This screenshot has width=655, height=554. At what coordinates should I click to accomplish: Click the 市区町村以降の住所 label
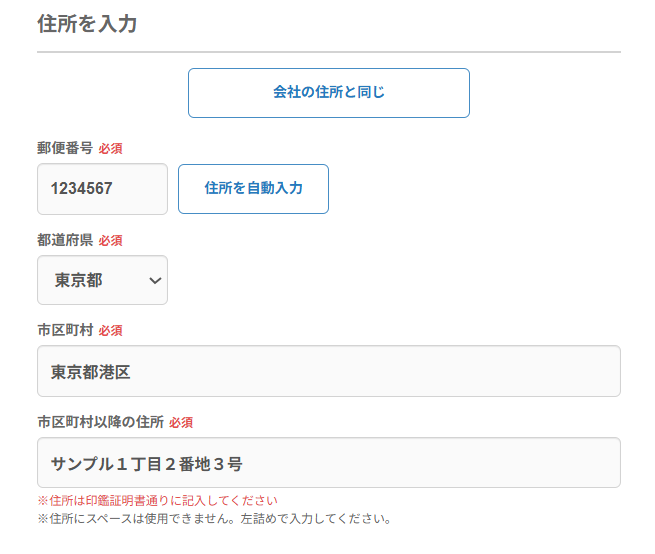coord(100,422)
